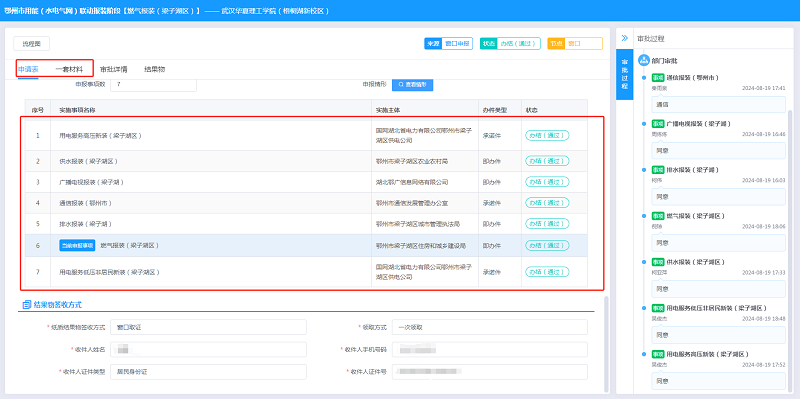Click the 查看情形 button
800x399 pixels.
(x=412, y=84)
